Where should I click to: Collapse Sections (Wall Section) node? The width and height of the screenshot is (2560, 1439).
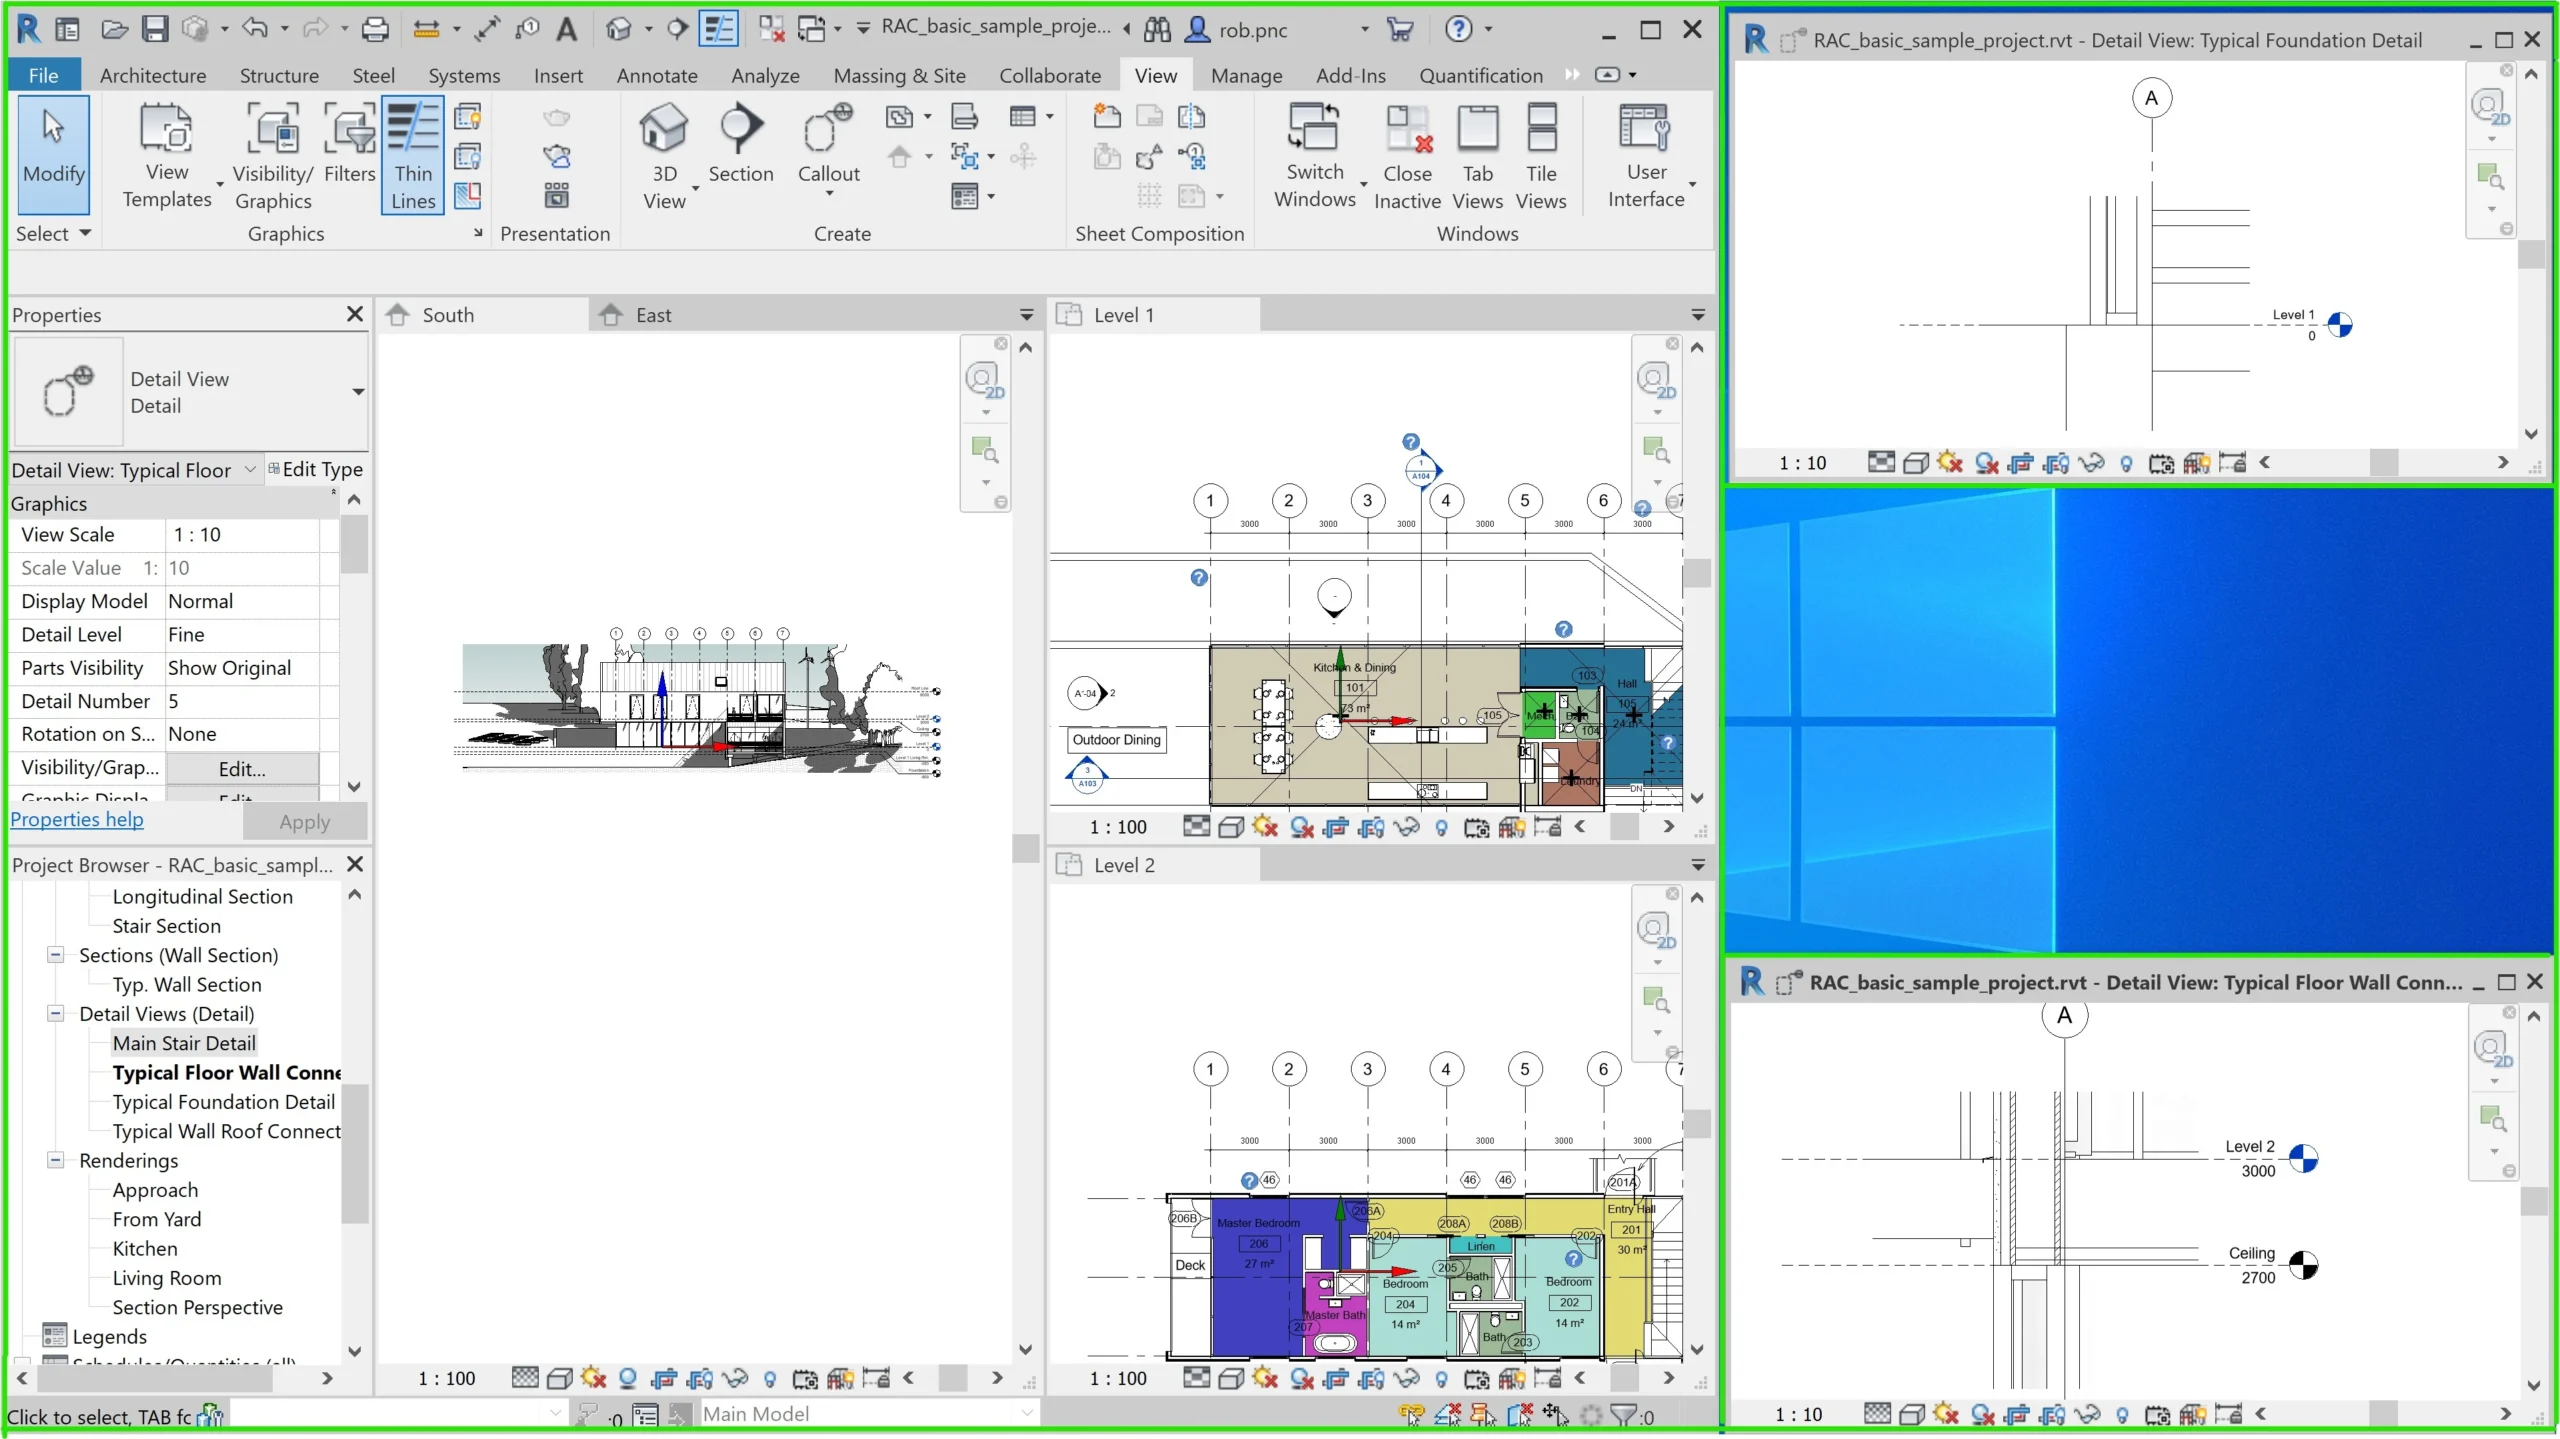56,954
